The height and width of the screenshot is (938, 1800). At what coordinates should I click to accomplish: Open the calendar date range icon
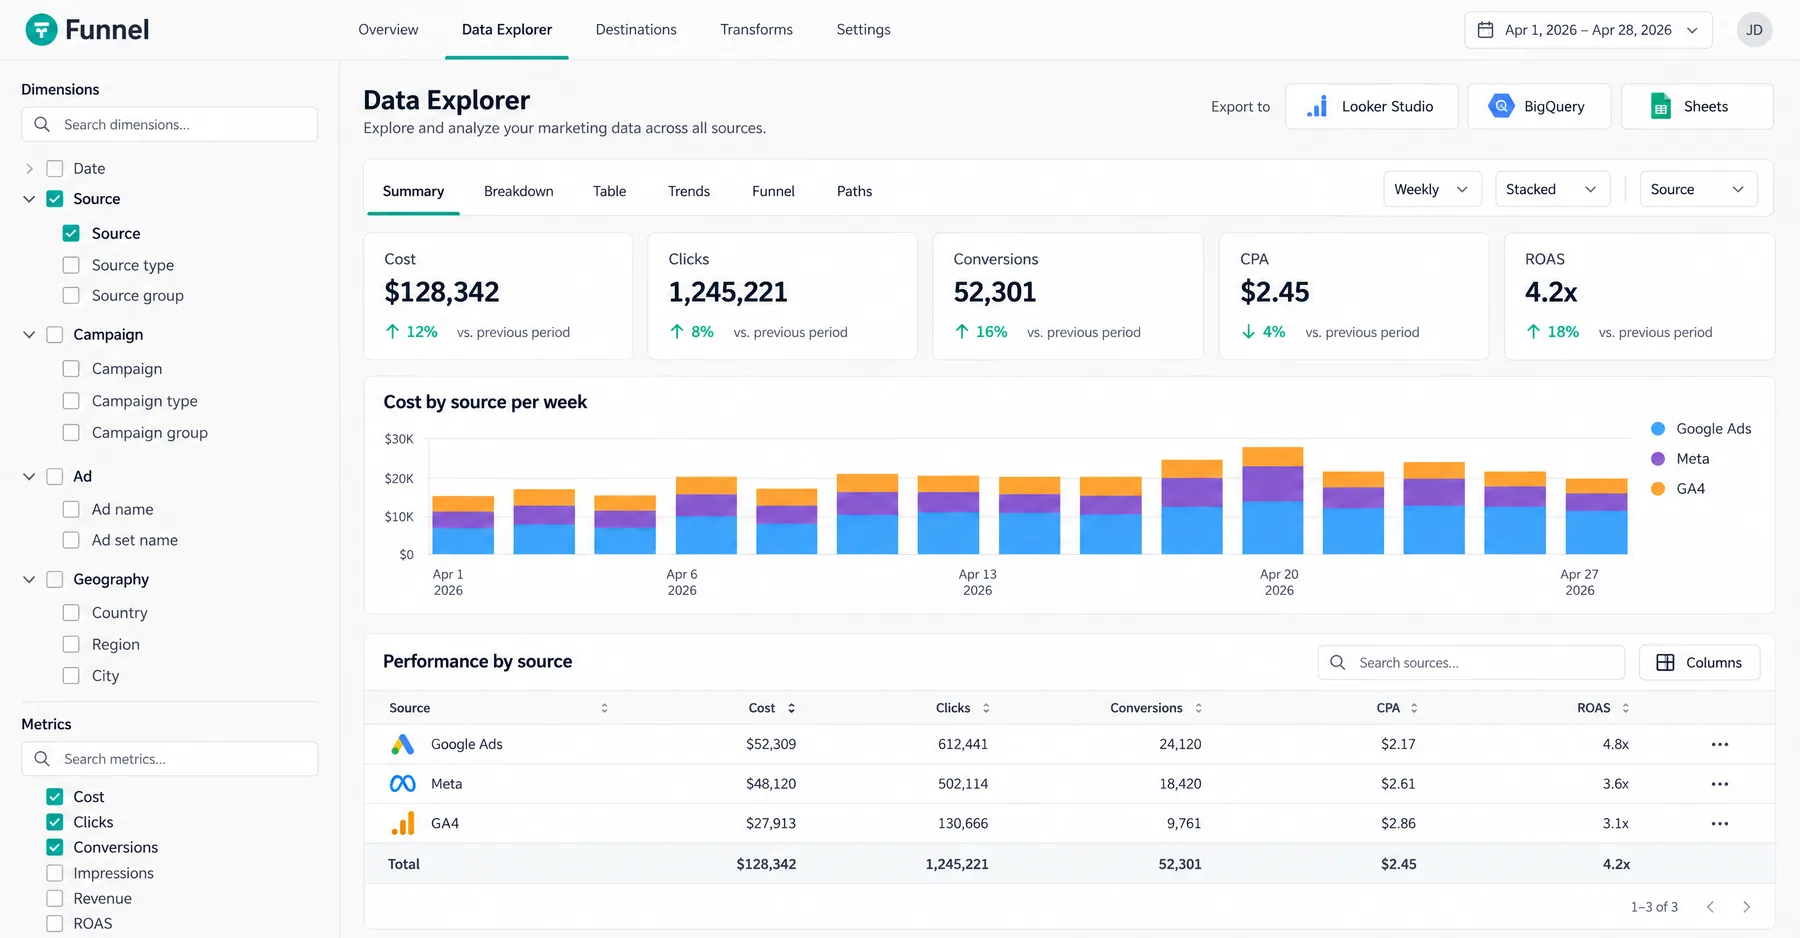click(1486, 30)
